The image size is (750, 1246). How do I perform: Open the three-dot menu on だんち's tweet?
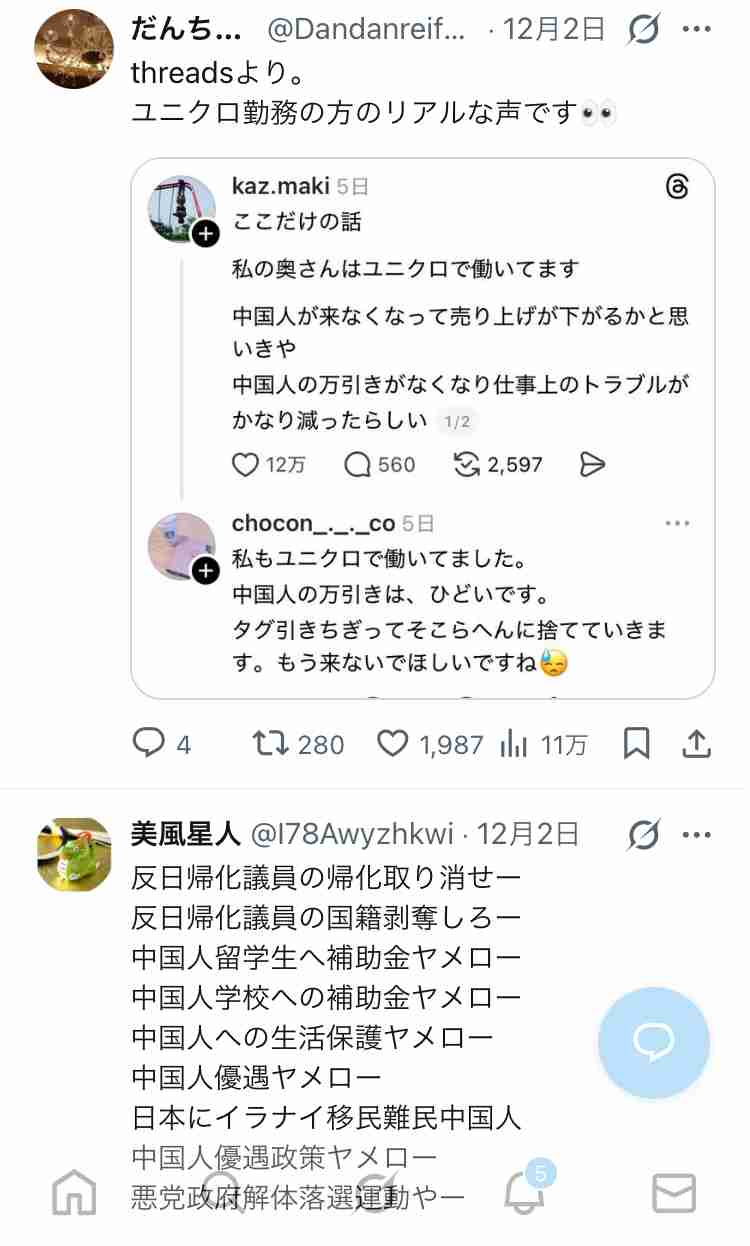(698, 30)
